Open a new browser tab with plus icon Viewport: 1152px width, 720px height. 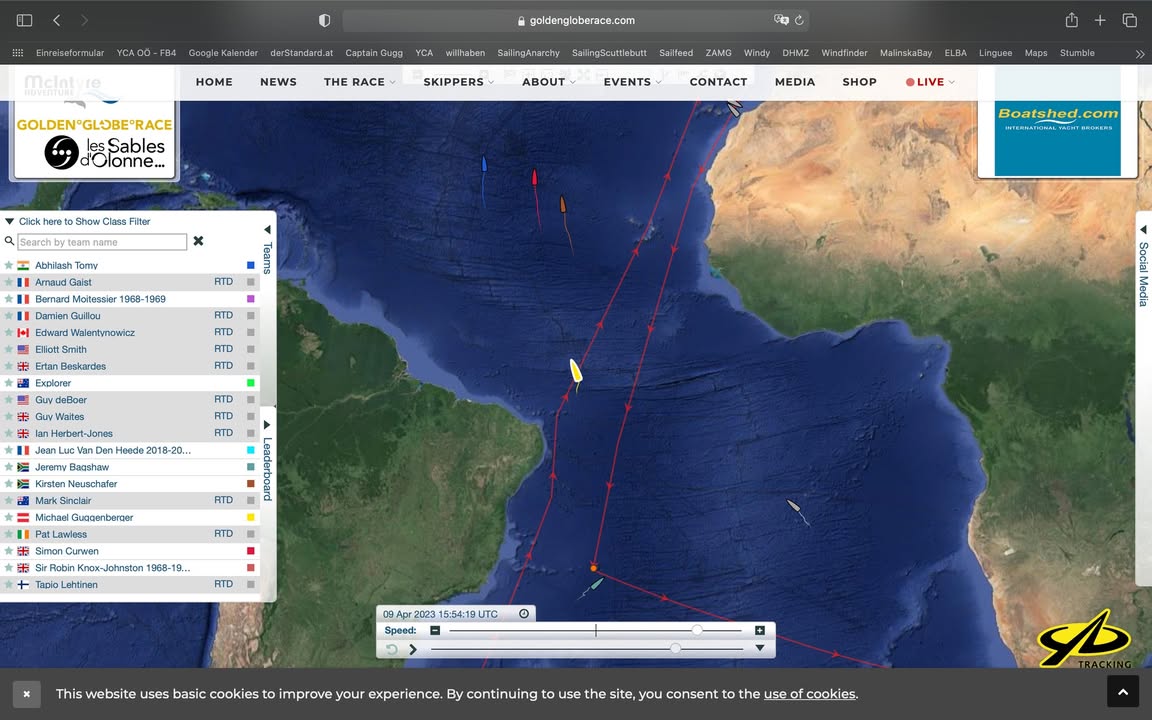[x=1100, y=21]
